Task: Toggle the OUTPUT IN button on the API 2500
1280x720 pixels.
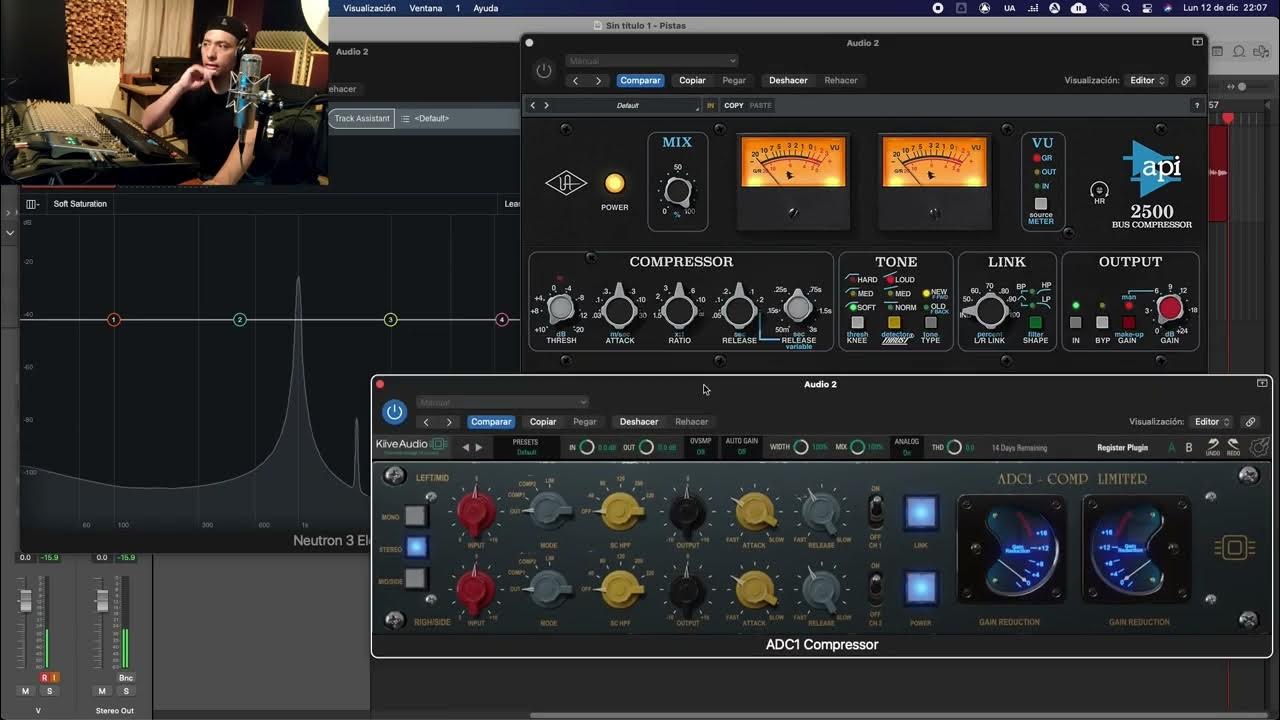Action: pyautogui.click(x=1076, y=323)
